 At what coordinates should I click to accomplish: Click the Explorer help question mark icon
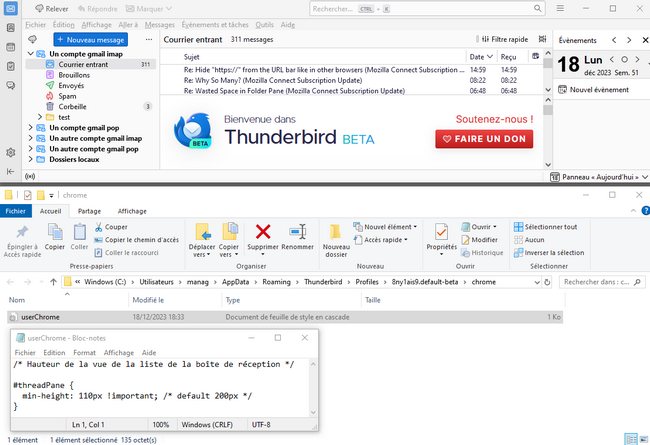pos(645,211)
